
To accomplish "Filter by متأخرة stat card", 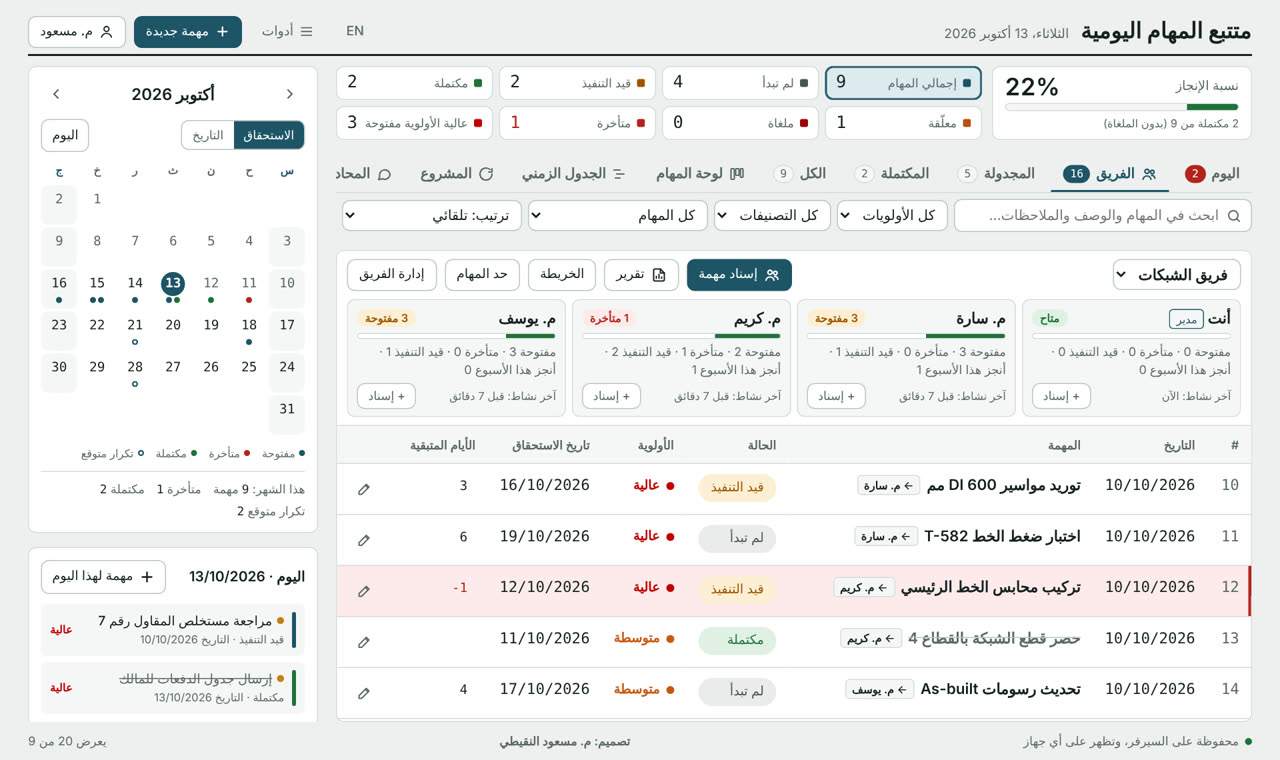I will point(578,123).
